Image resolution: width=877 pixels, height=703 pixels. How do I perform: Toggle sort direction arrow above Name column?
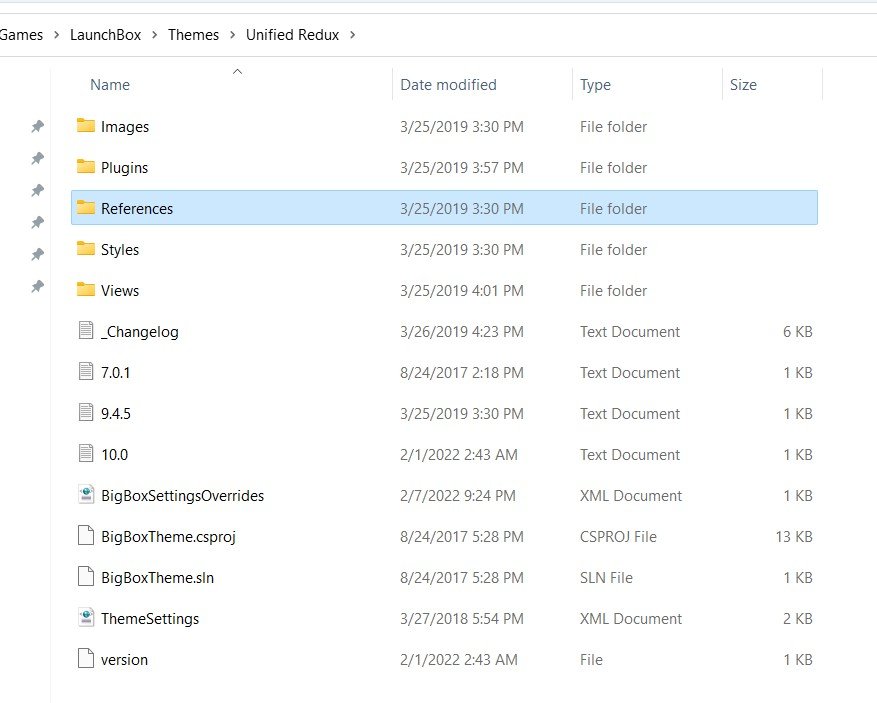point(237,72)
